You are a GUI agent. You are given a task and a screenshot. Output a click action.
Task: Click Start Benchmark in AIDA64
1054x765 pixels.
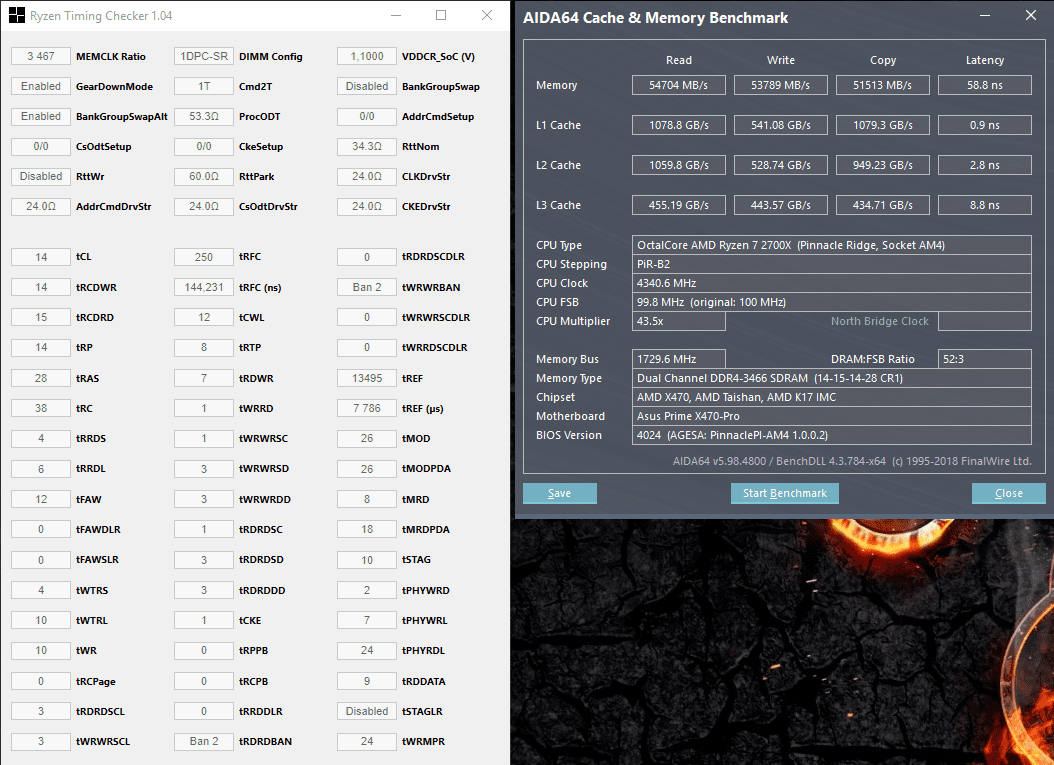[x=784, y=493]
